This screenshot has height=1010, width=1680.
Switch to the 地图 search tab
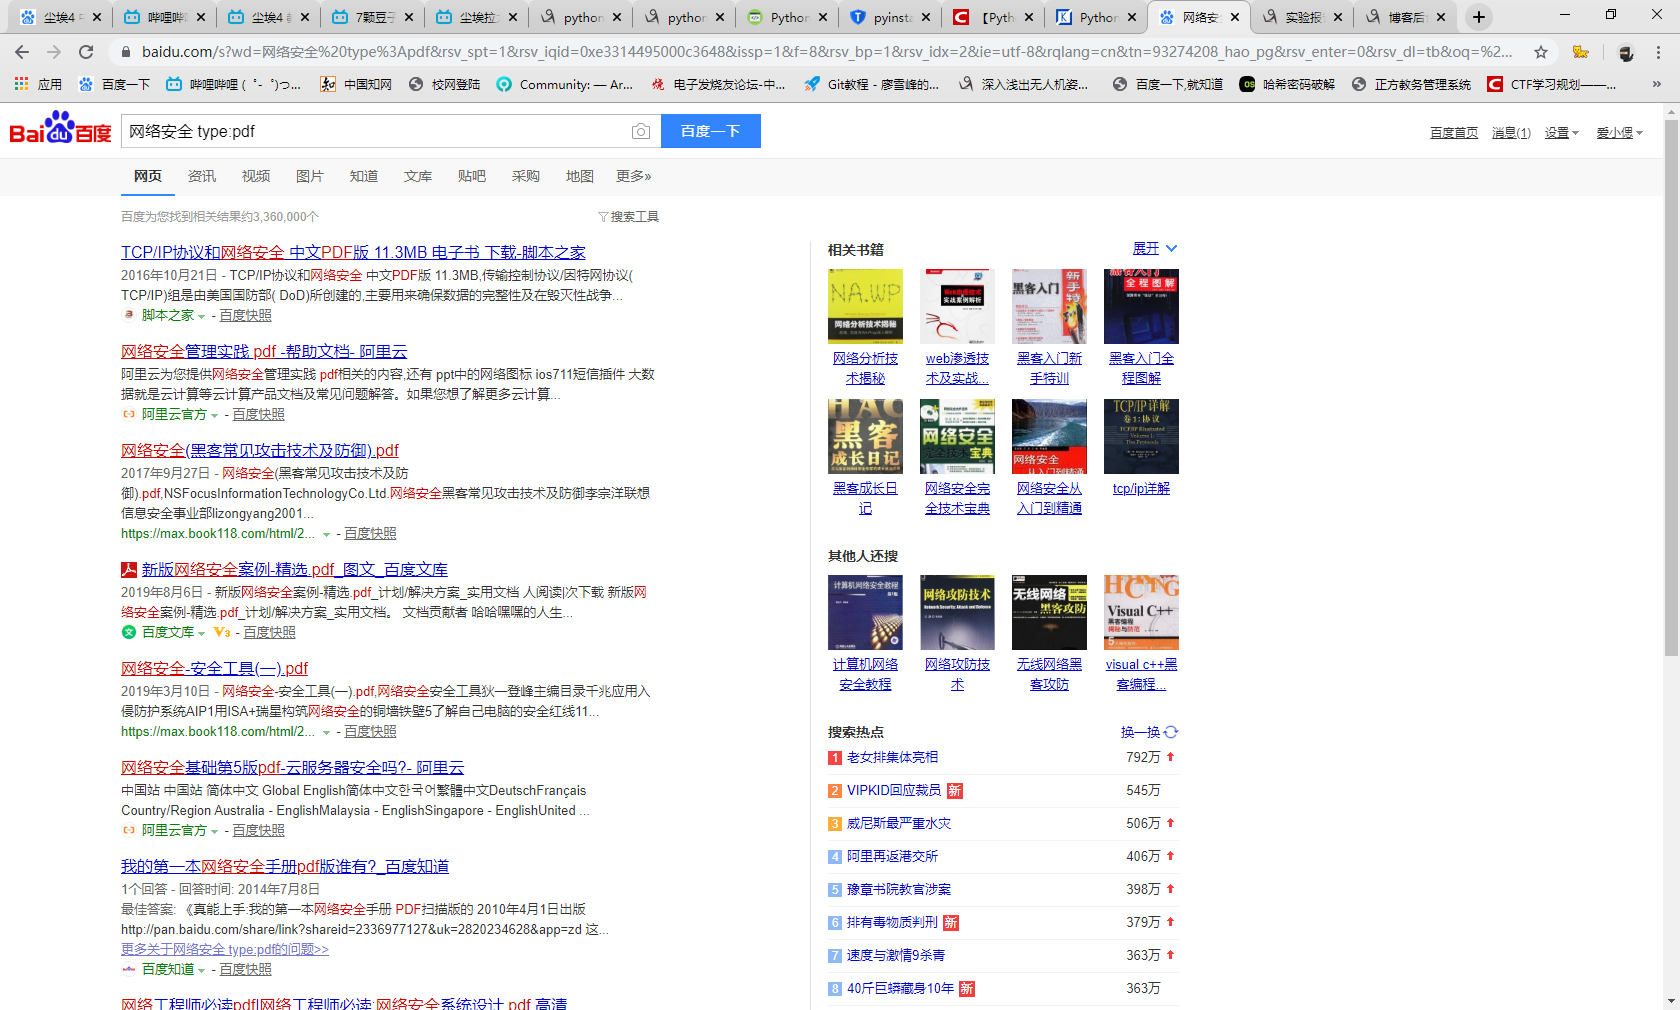580,176
